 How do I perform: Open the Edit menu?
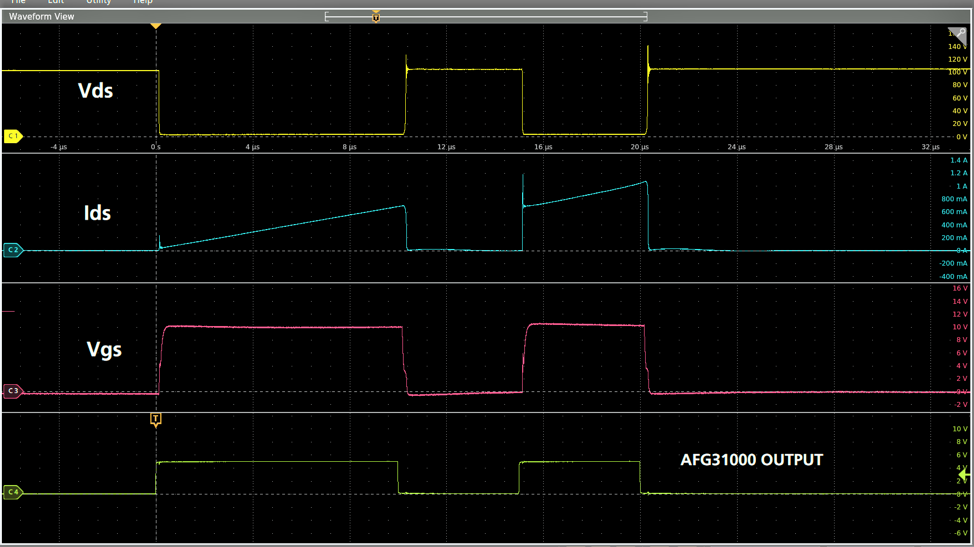click(x=56, y=2)
